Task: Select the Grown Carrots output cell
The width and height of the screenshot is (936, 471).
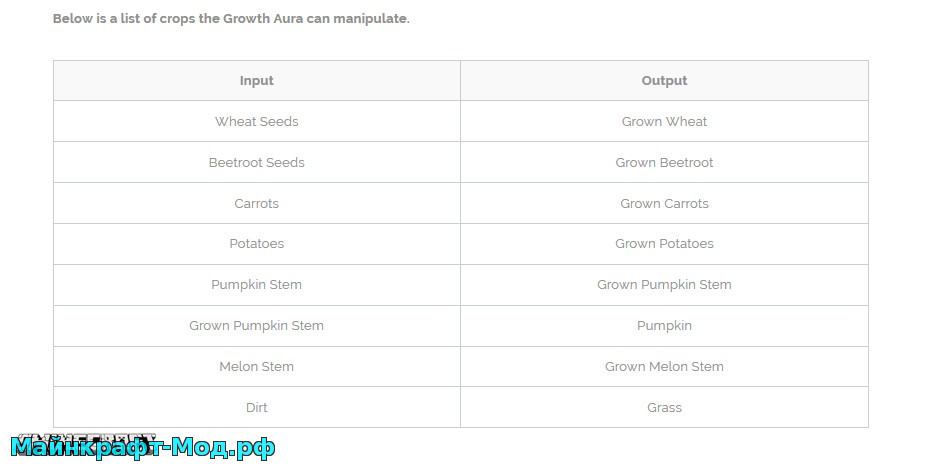Action: [x=664, y=204]
